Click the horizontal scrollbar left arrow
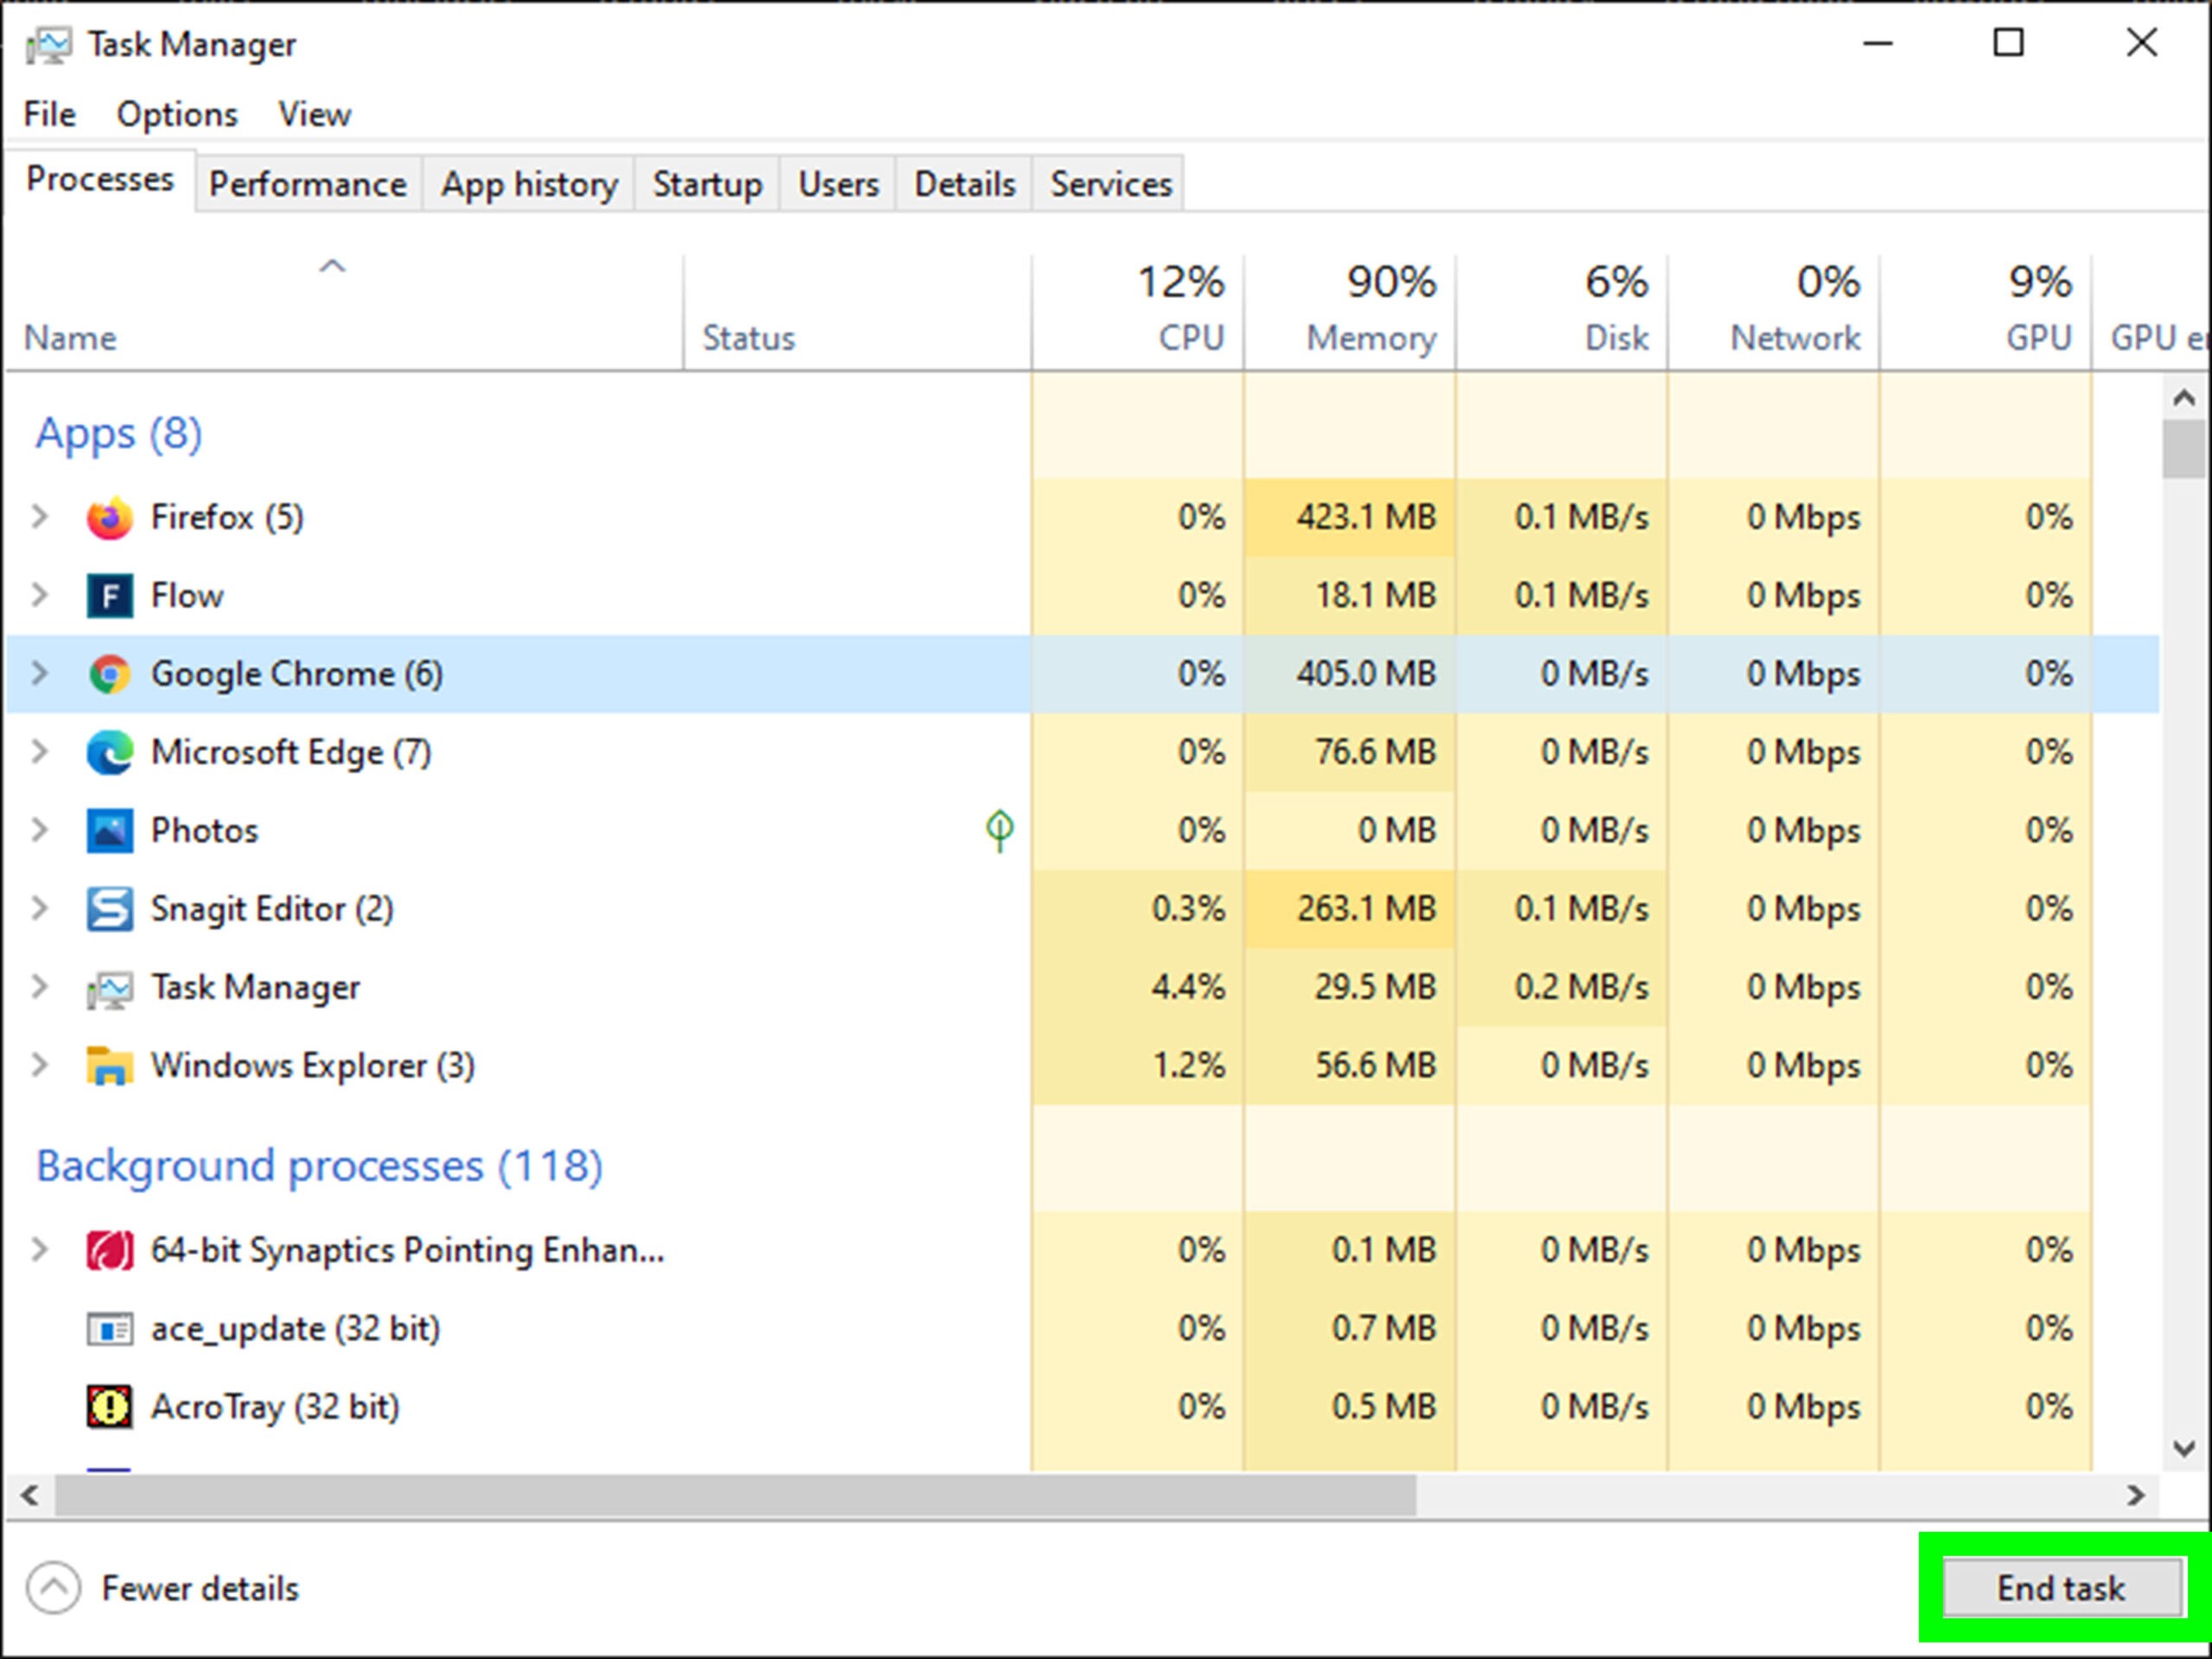2212x1659 pixels. tap(30, 1496)
